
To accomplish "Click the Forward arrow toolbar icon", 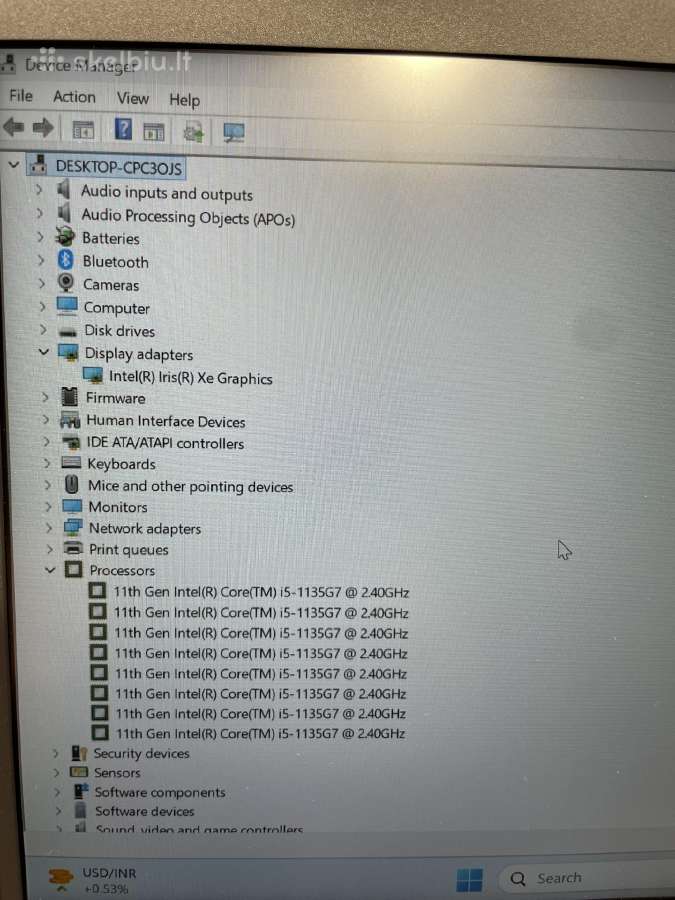I will pos(43,127).
